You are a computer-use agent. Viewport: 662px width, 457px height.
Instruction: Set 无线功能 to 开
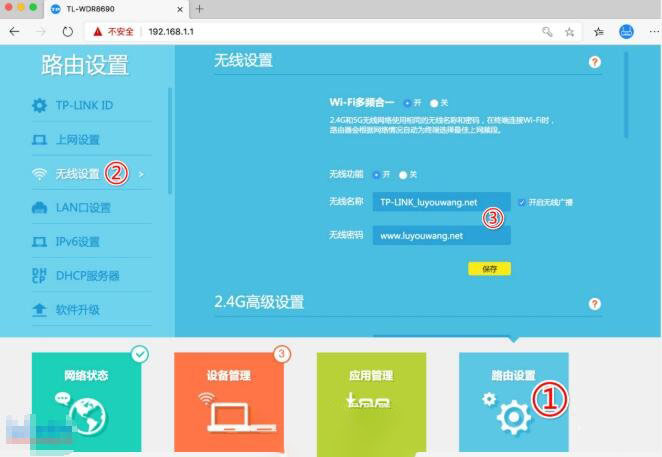point(376,175)
